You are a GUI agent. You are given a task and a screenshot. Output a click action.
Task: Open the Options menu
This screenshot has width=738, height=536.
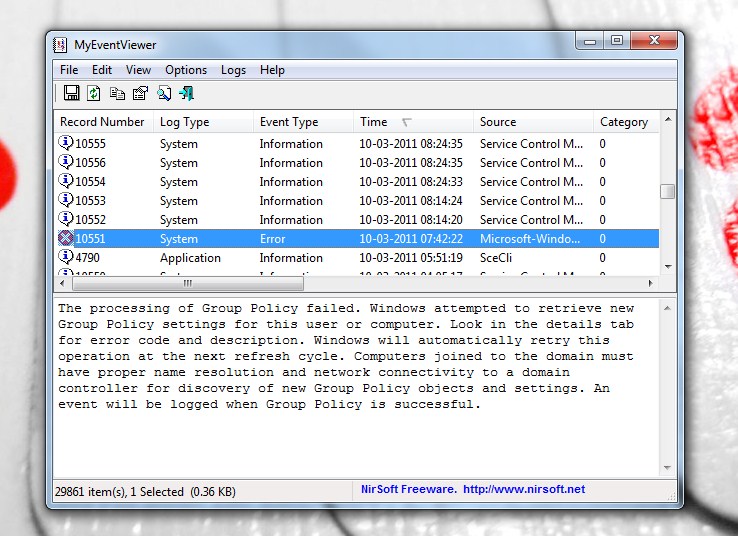186,70
